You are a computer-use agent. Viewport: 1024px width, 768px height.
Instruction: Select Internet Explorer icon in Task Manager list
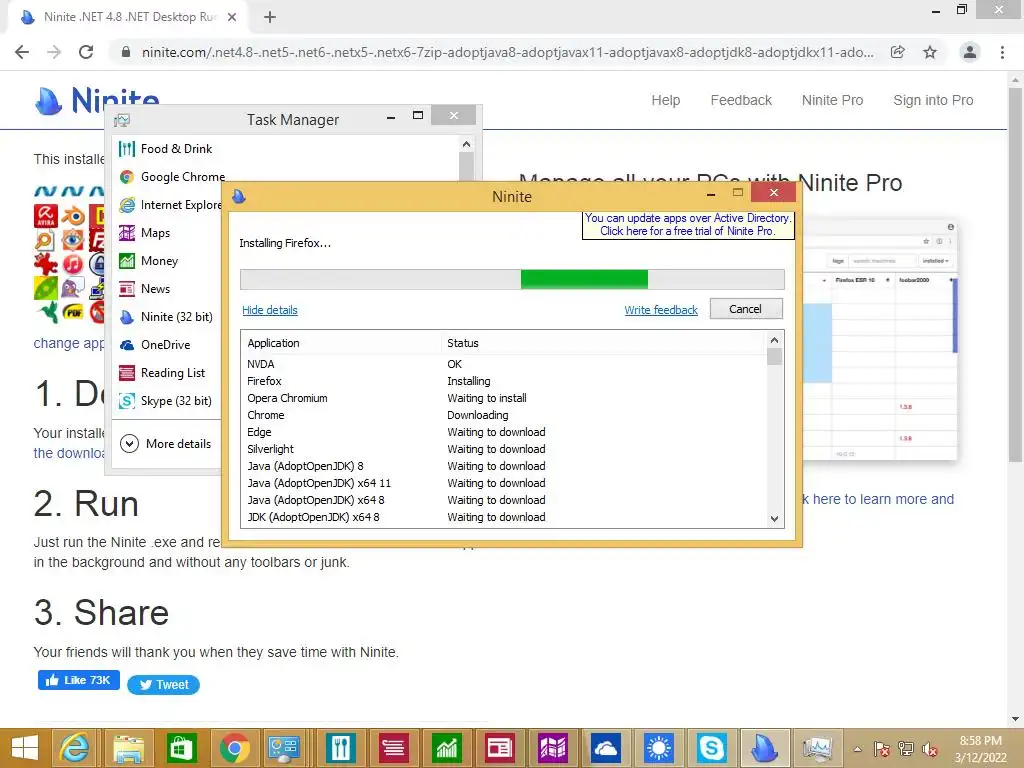pyautogui.click(x=127, y=205)
